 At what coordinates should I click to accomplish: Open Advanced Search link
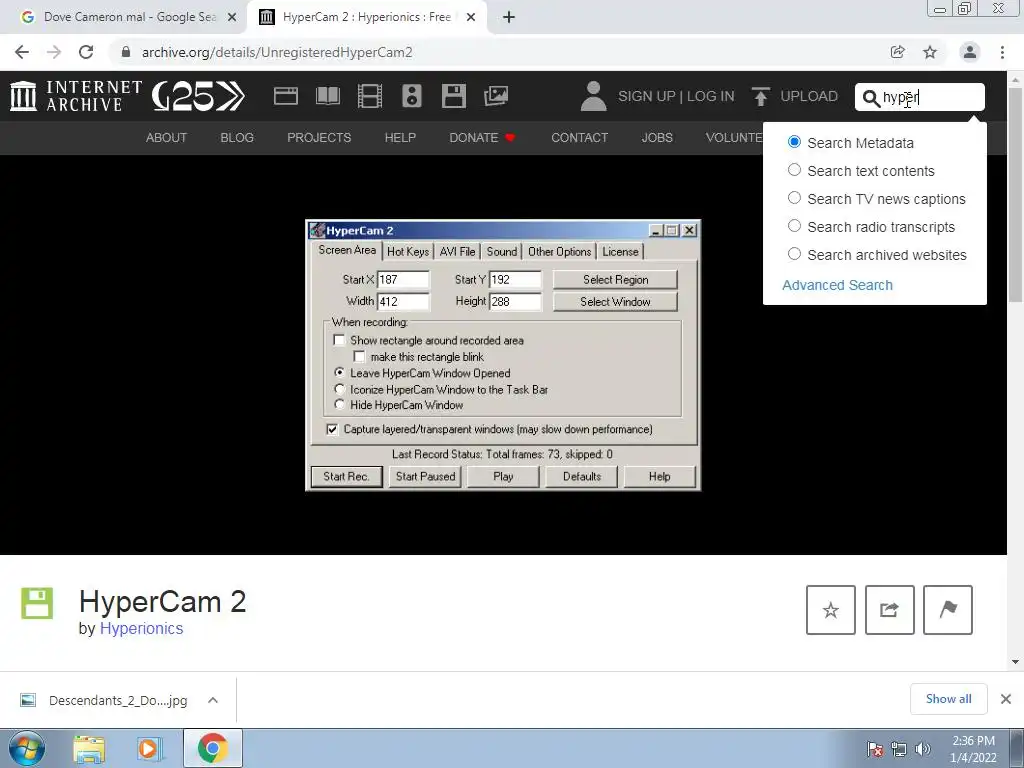point(837,285)
